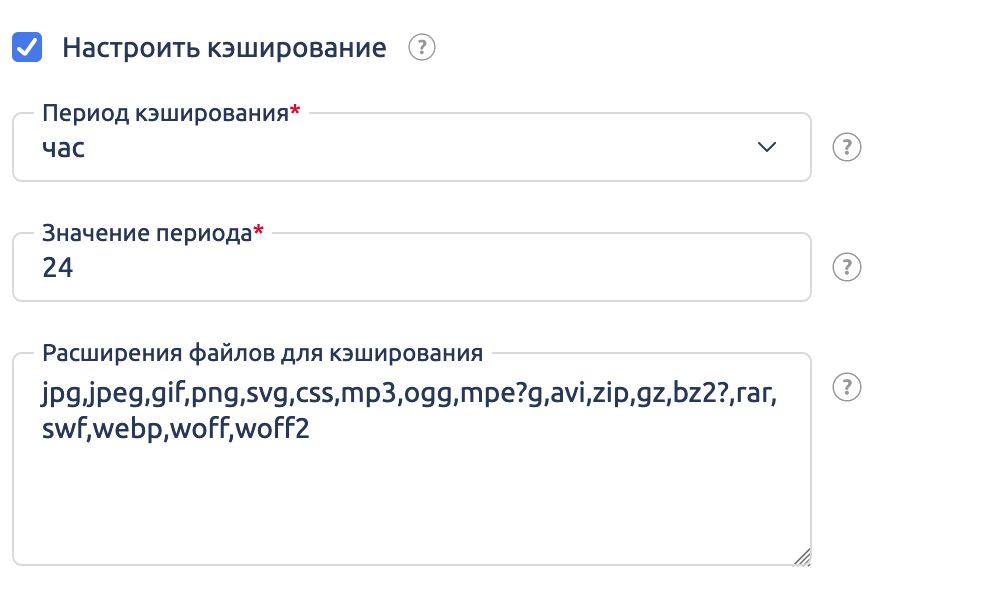Viewport: 996px width, 598px height.
Task: Click the red asterisk after Период кэширования
Action: coord(295,112)
